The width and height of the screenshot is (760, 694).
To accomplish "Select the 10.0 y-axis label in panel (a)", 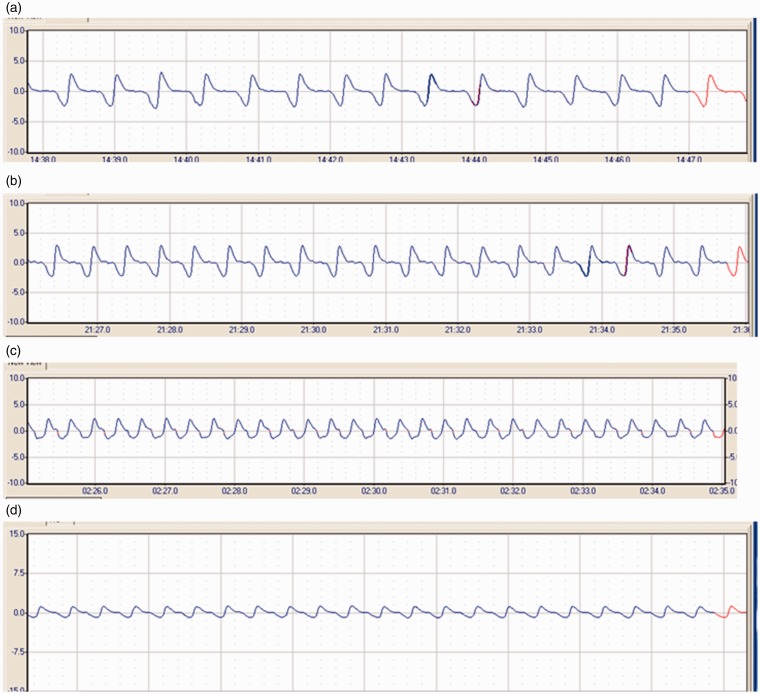I will pos(14,30).
